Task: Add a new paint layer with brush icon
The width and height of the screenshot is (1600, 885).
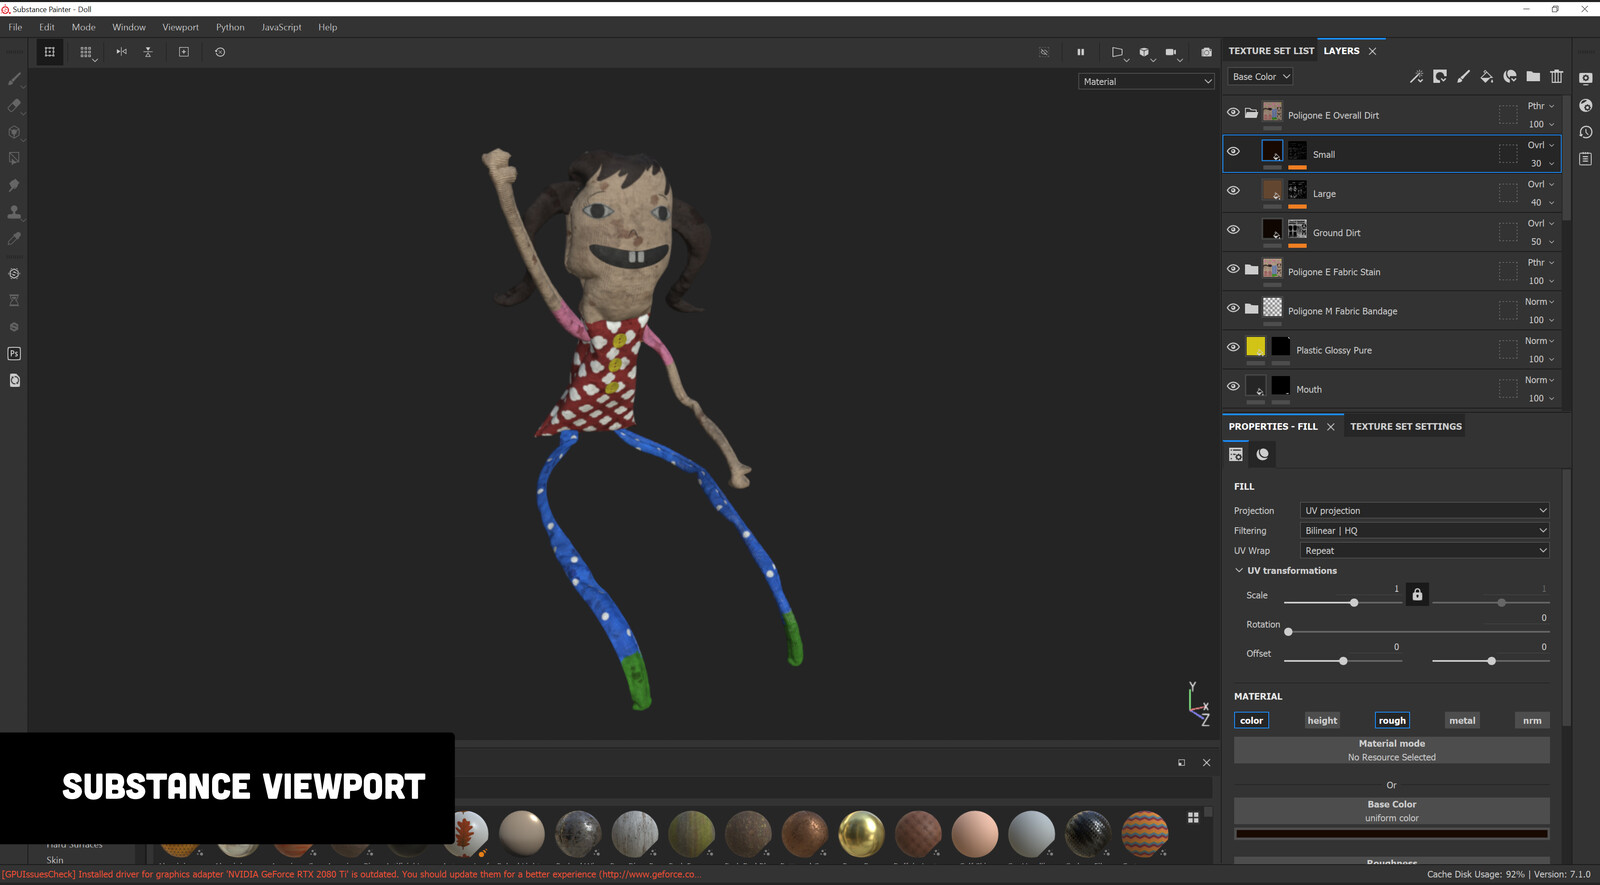Action: click(1463, 76)
